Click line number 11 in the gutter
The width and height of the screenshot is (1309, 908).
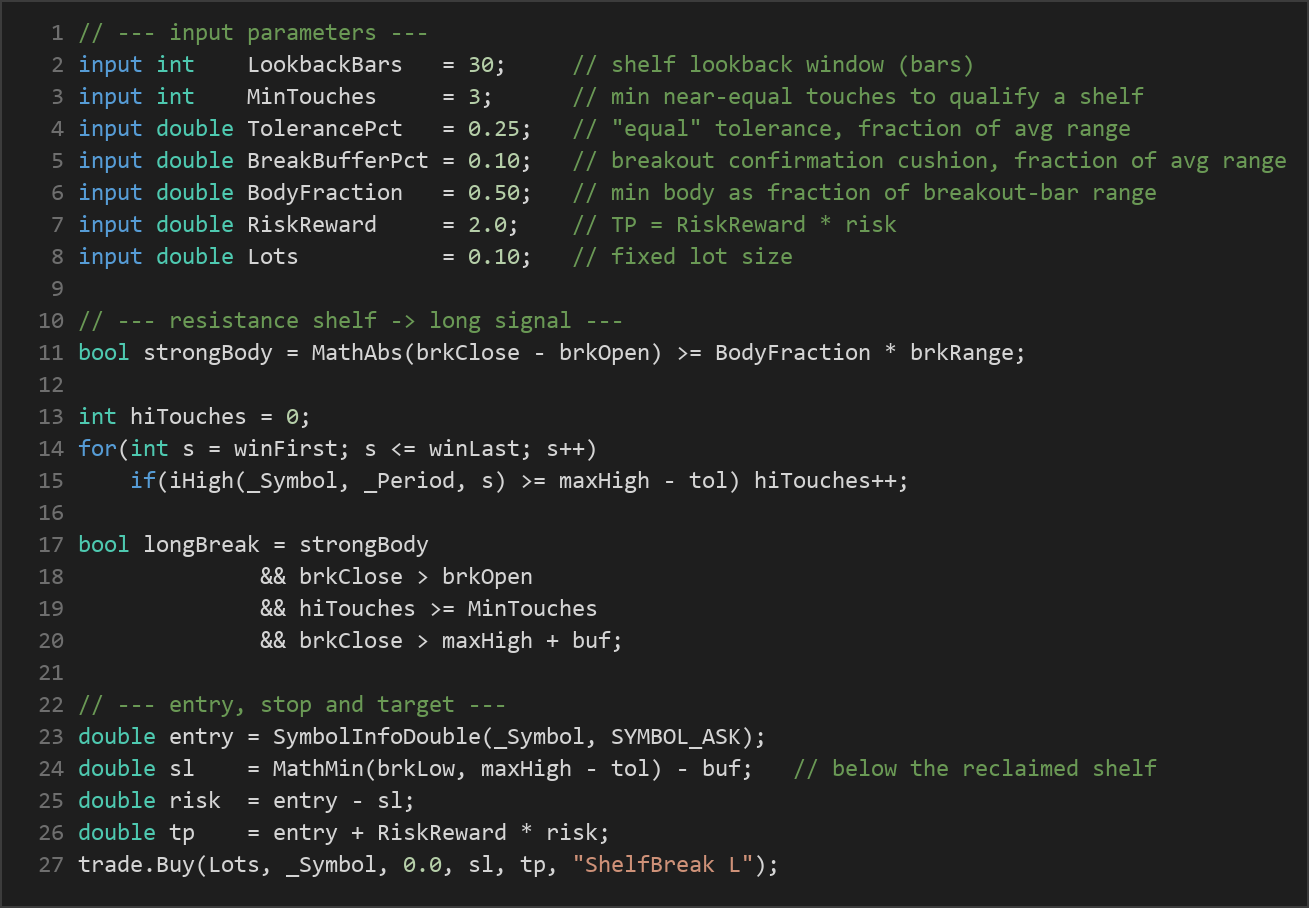tap(51, 352)
